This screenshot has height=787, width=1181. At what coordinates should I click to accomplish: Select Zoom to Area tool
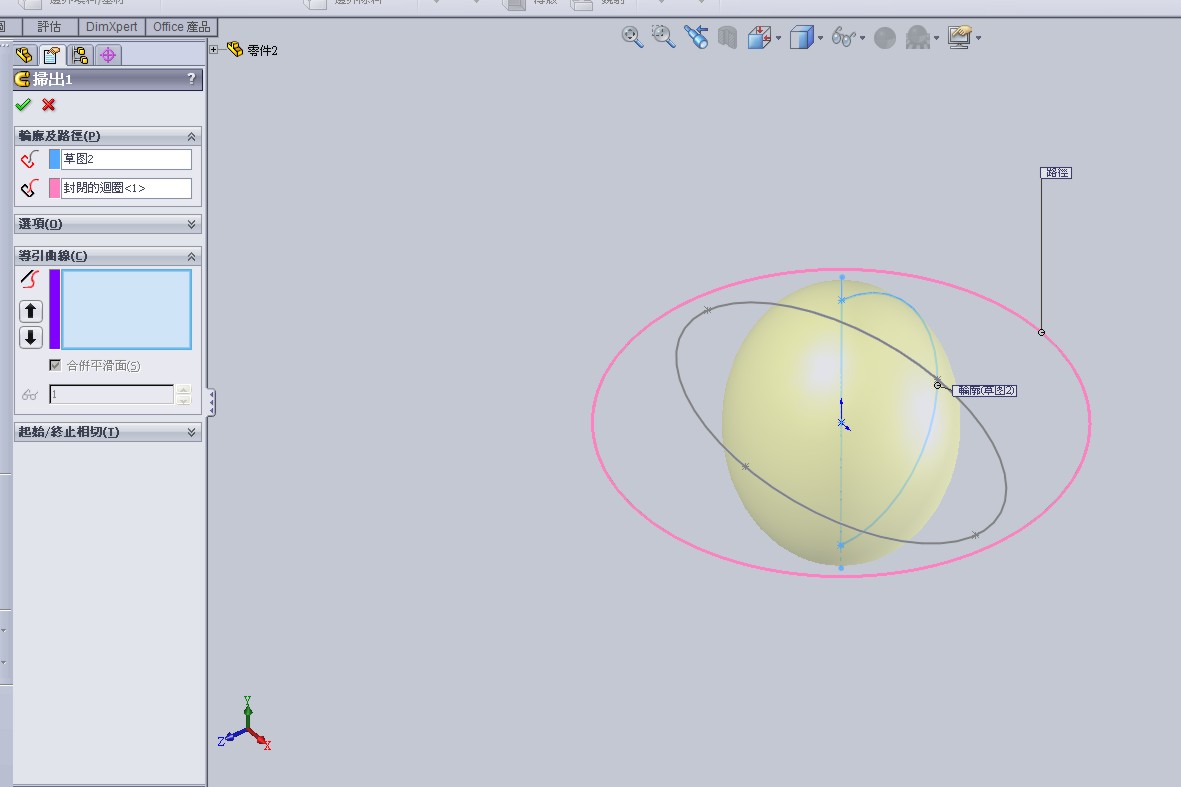coord(664,37)
